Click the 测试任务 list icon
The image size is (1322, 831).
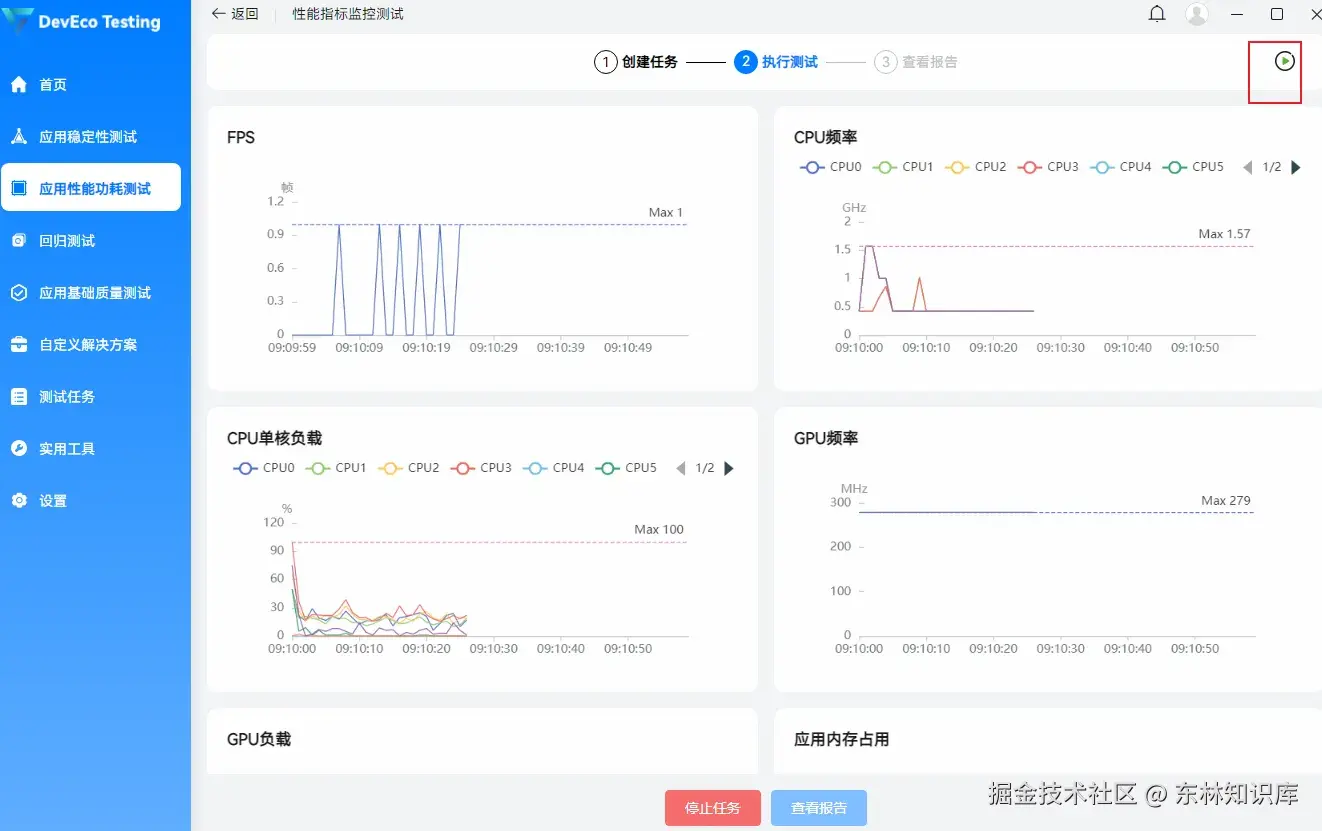(19, 397)
